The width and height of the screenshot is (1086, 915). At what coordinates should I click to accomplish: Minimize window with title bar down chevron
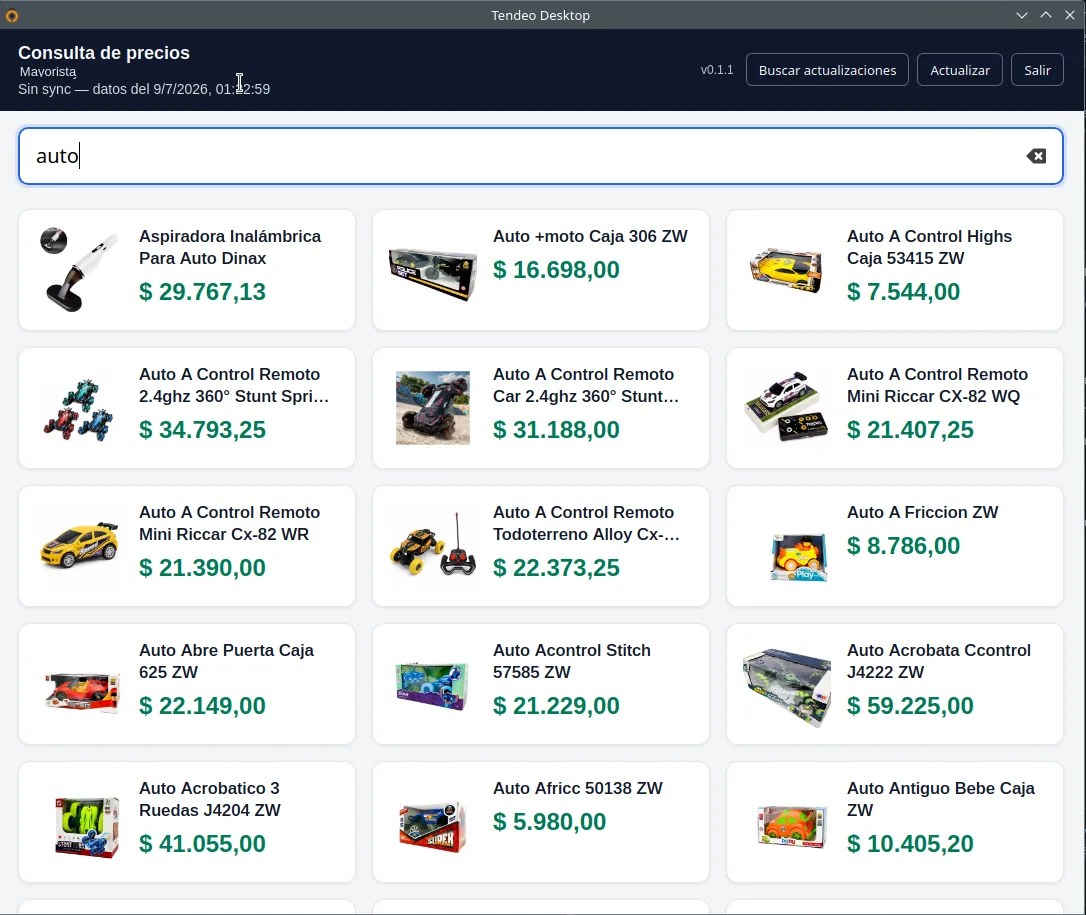[1022, 15]
